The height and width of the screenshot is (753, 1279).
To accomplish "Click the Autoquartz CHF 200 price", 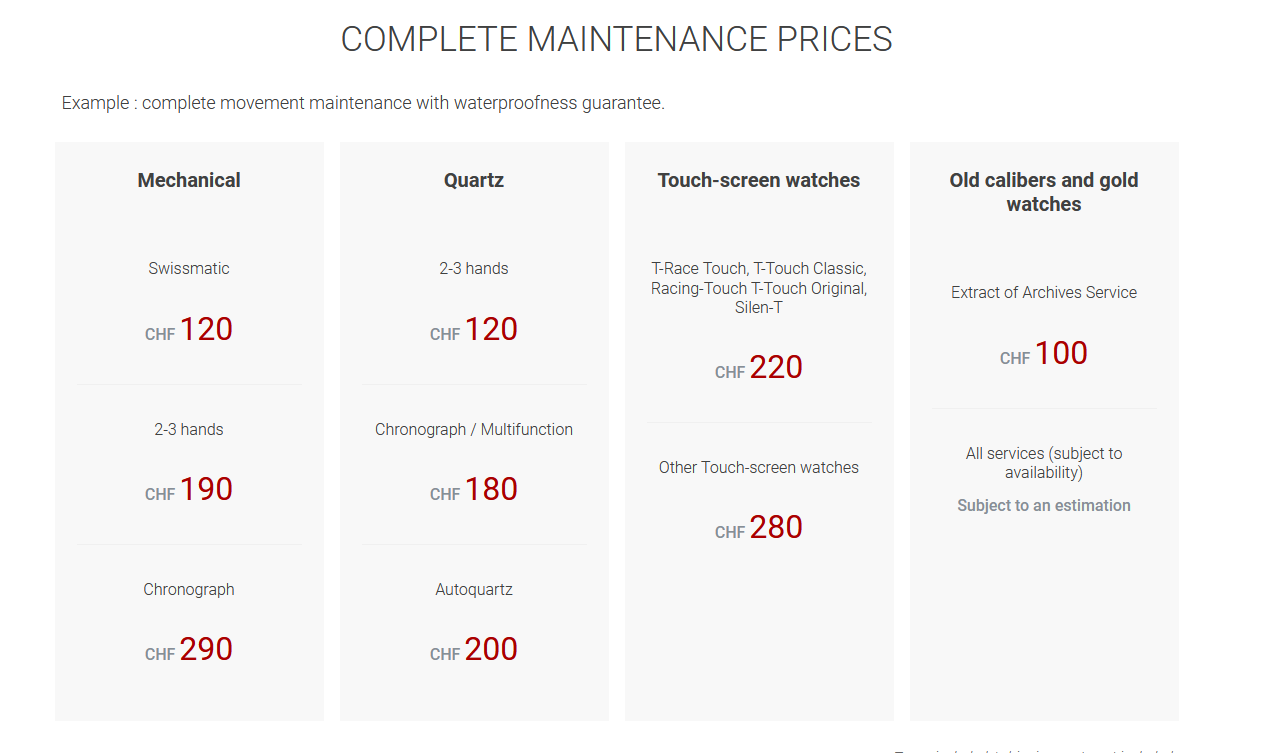I will point(474,650).
